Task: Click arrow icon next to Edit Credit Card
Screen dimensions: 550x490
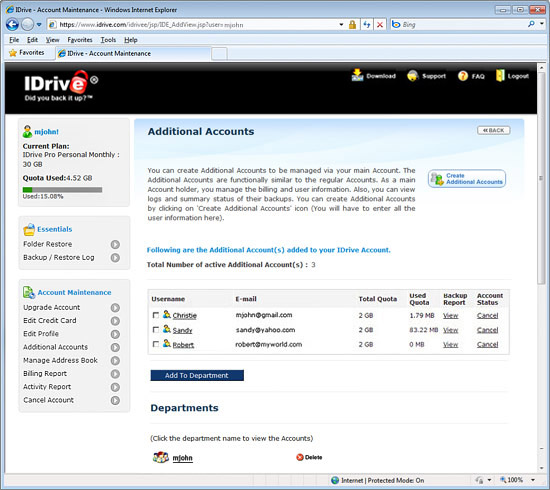Action: 115,321
